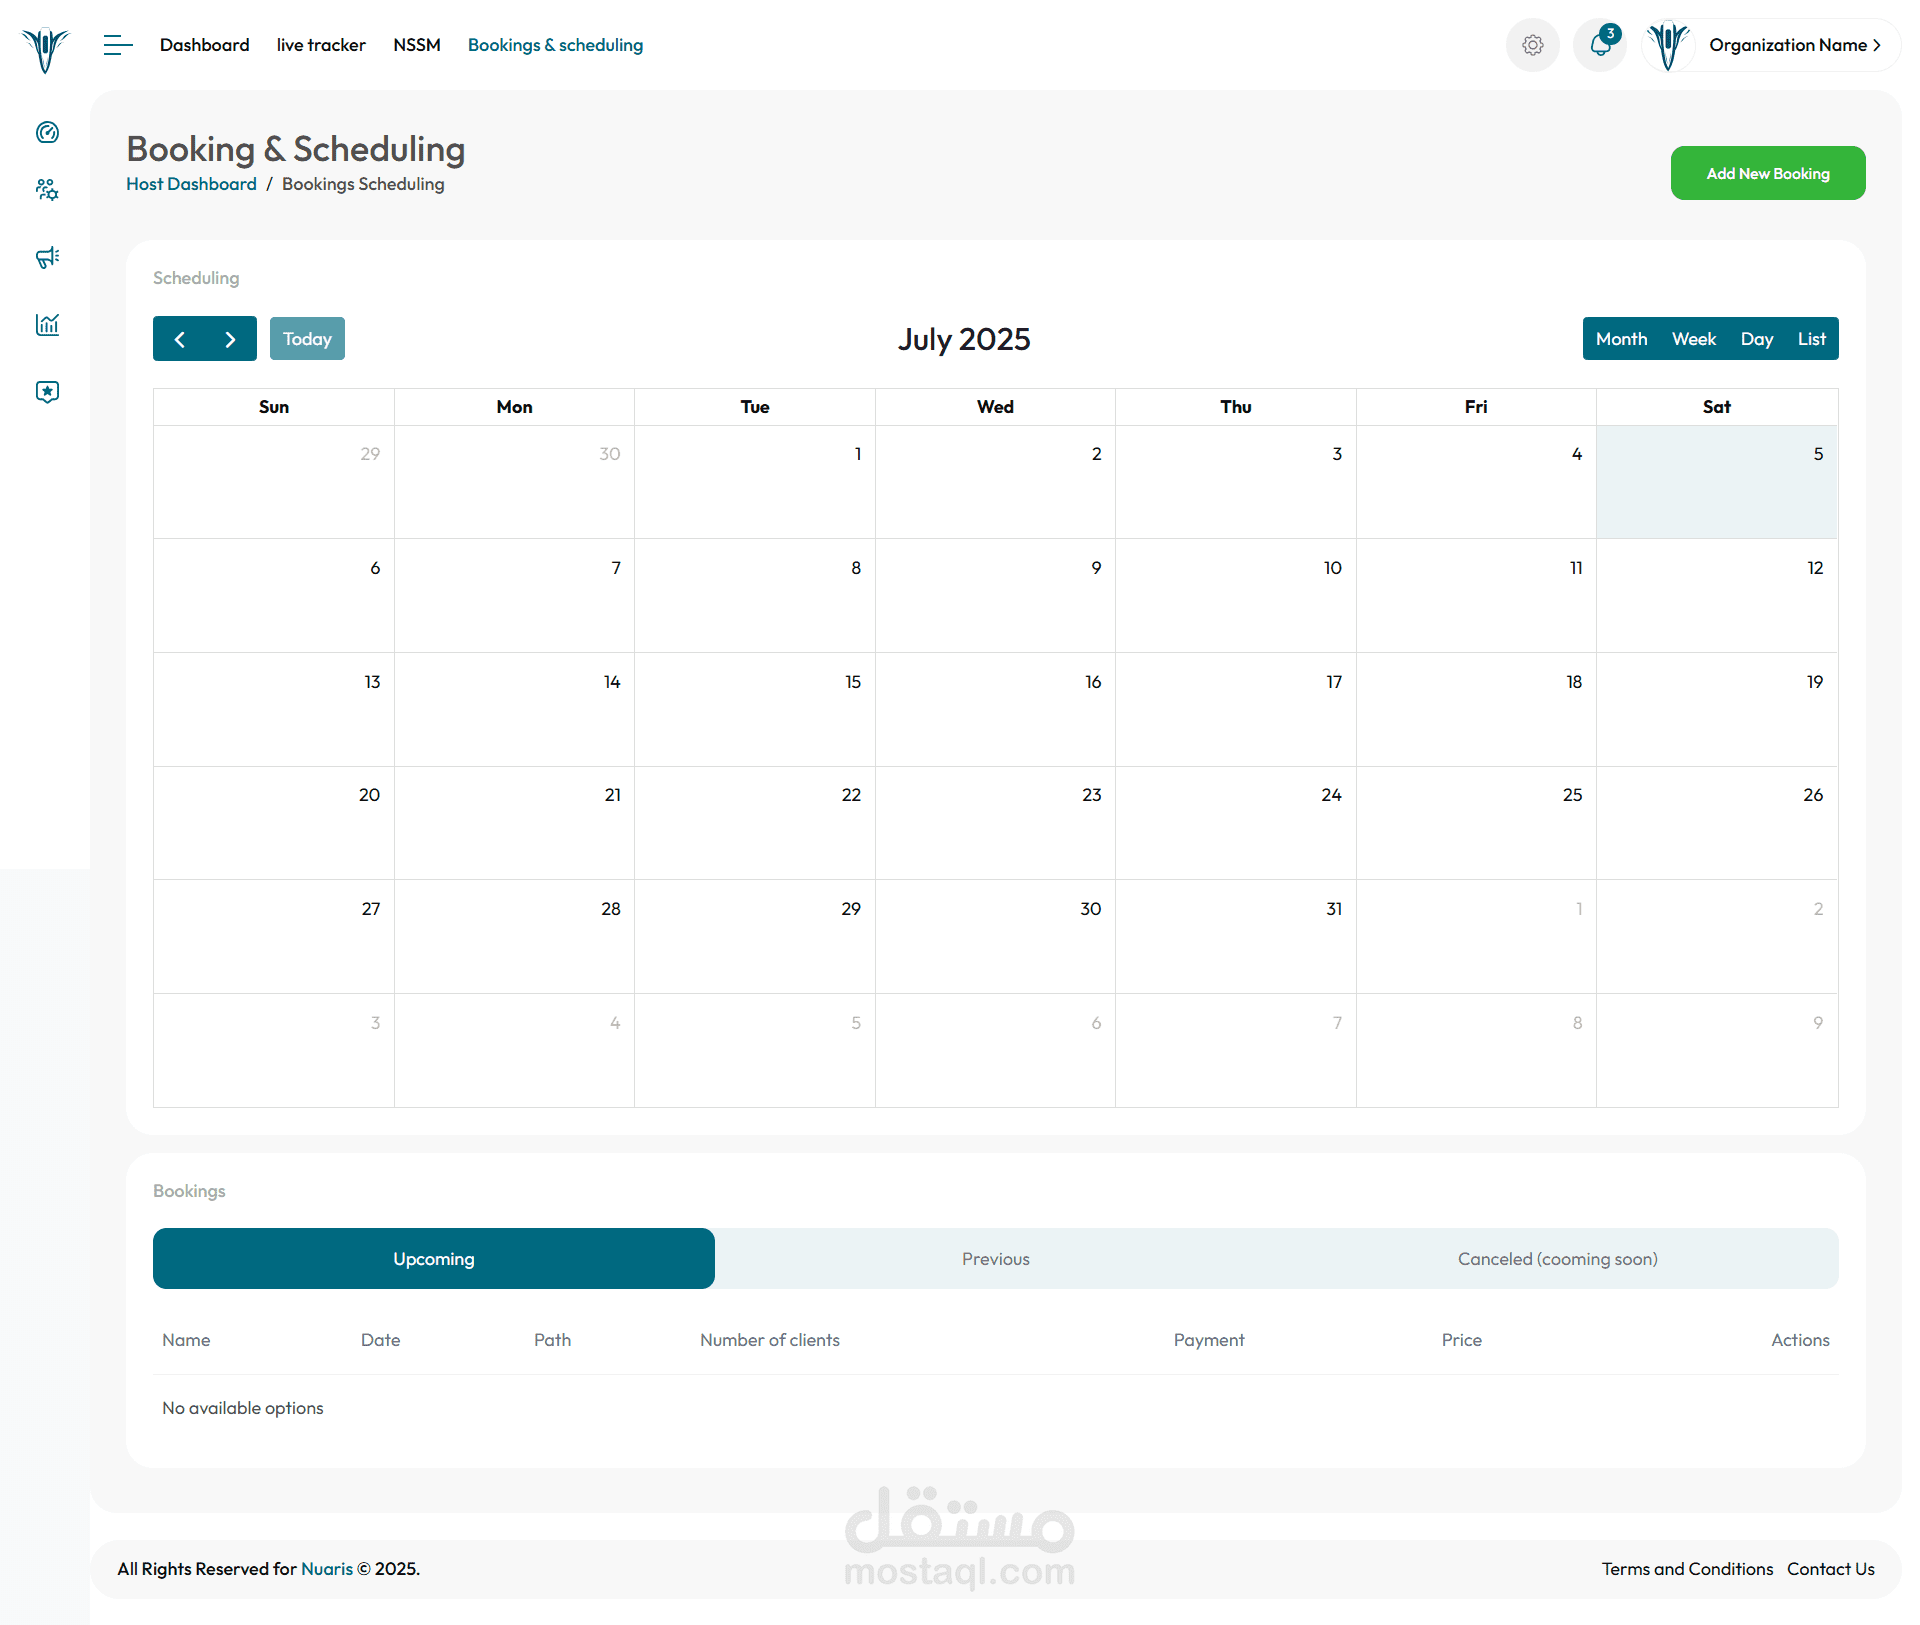Go to next month arrow
The height and width of the screenshot is (1625, 1920).
231,339
